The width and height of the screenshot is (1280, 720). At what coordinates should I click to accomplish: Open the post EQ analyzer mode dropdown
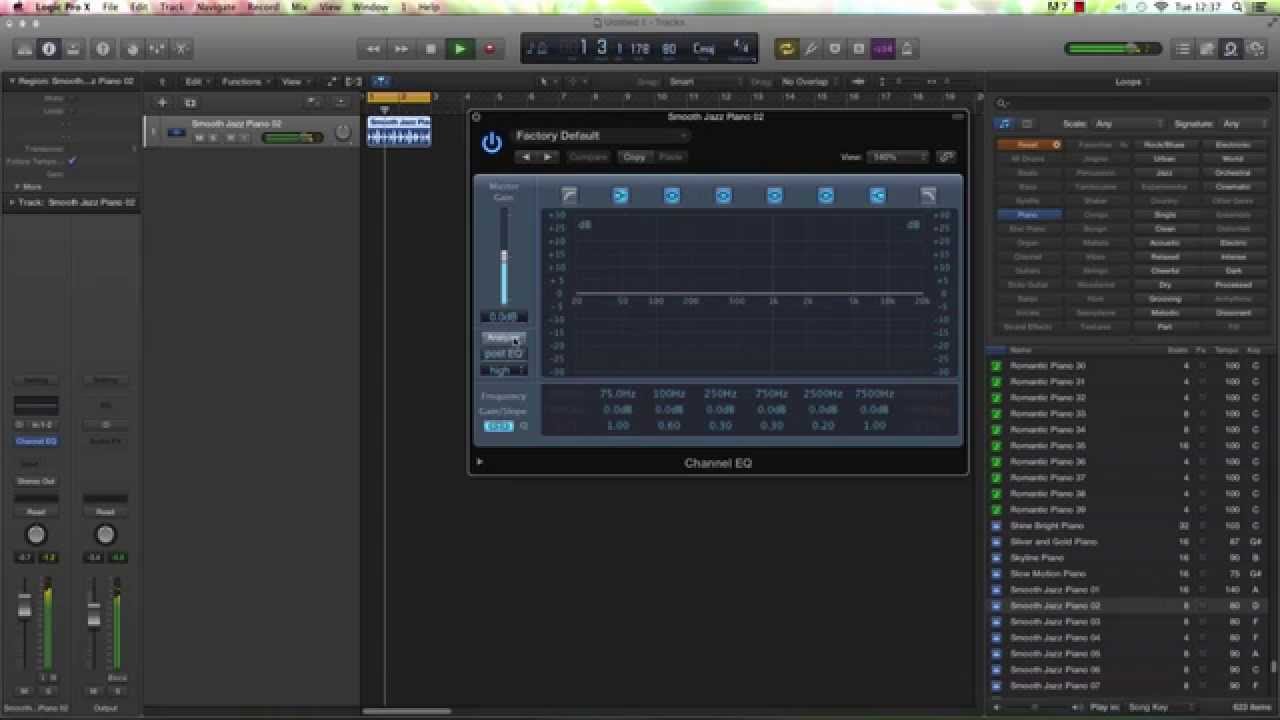coord(503,354)
